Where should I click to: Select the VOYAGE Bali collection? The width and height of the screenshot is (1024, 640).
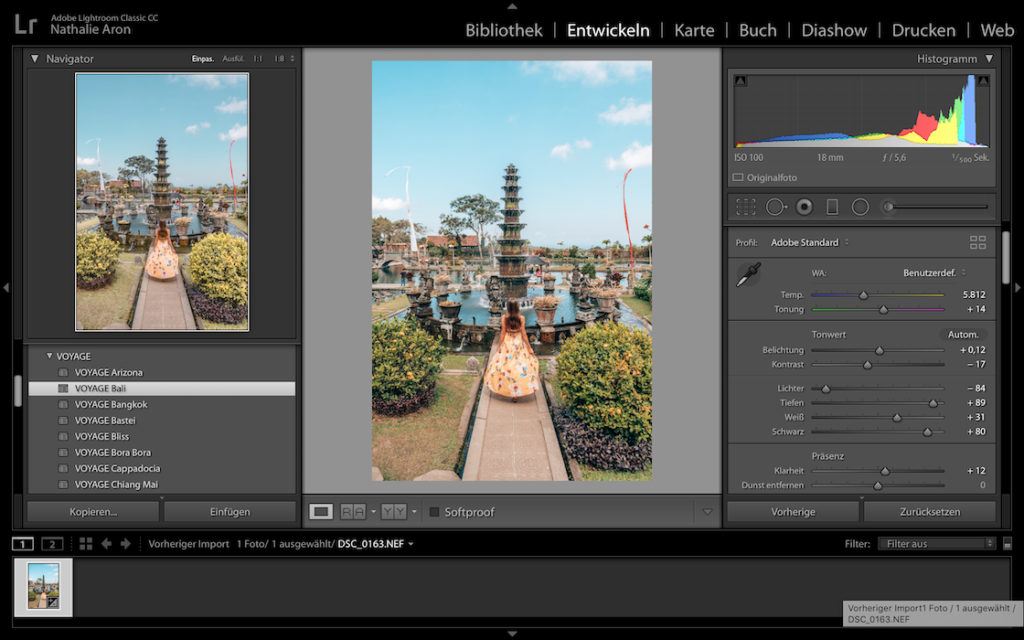point(162,389)
